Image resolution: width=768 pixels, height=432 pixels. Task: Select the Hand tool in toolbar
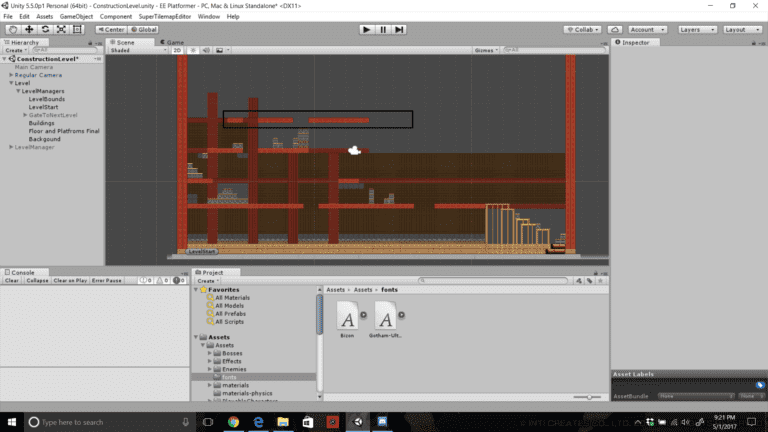(x=13, y=29)
